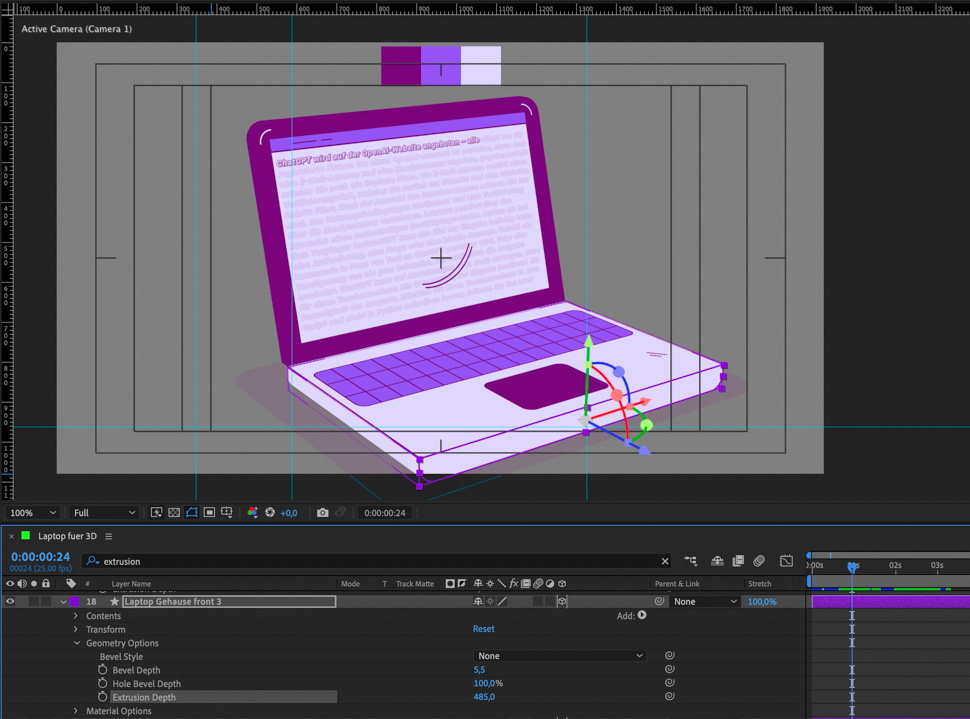
Task: Toggle Fast Previews icon in viewer toolbar
Action: 156,513
